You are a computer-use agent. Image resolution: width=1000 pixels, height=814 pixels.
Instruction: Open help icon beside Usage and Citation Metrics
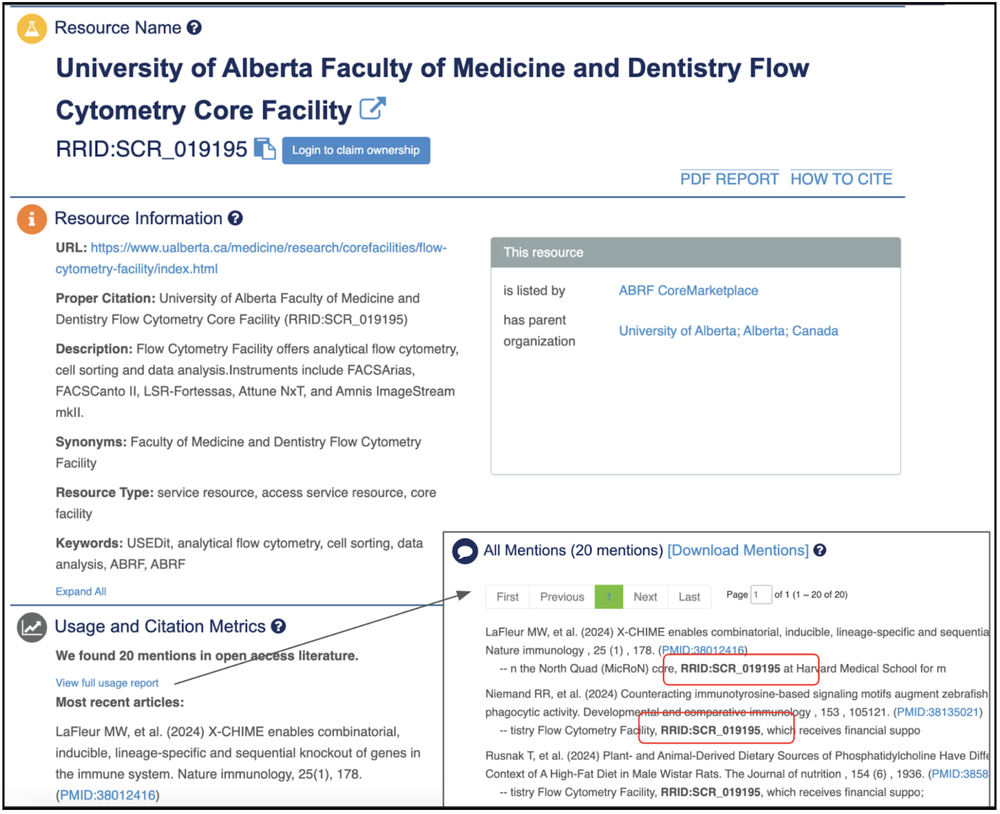[278, 626]
